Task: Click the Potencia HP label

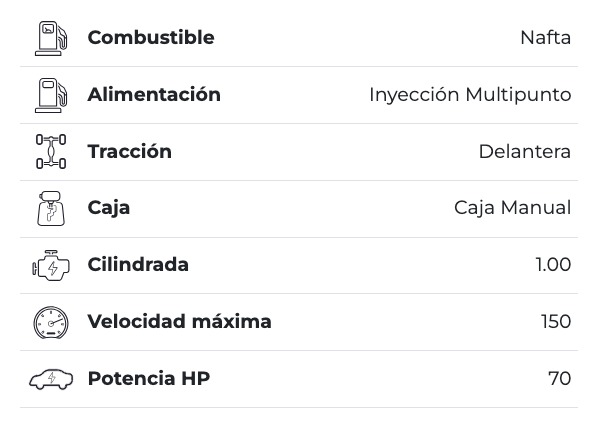Action: (x=149, y=379)
